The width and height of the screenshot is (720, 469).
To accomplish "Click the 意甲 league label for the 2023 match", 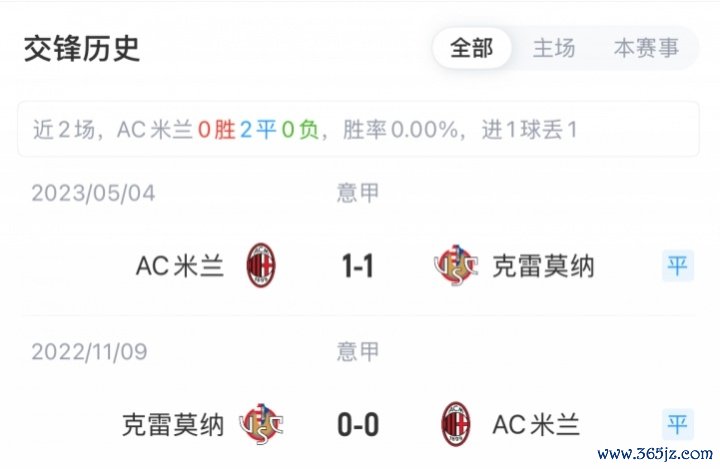I will click(x=358, y=193).
